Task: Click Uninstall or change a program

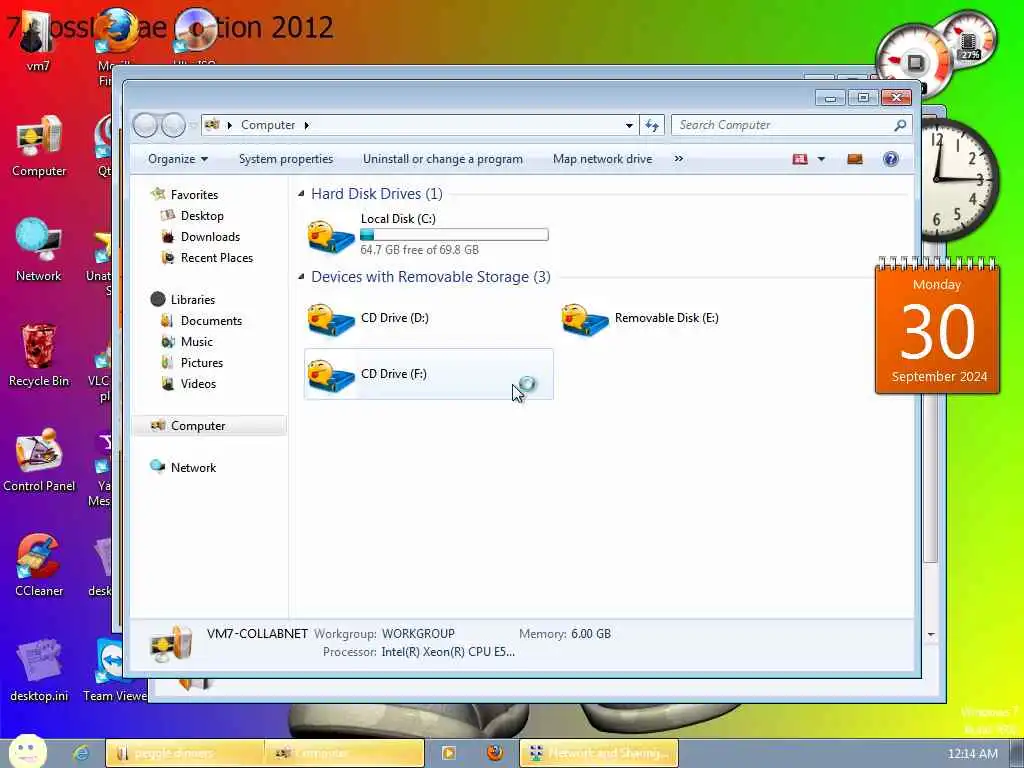Action: click(443, 159)
